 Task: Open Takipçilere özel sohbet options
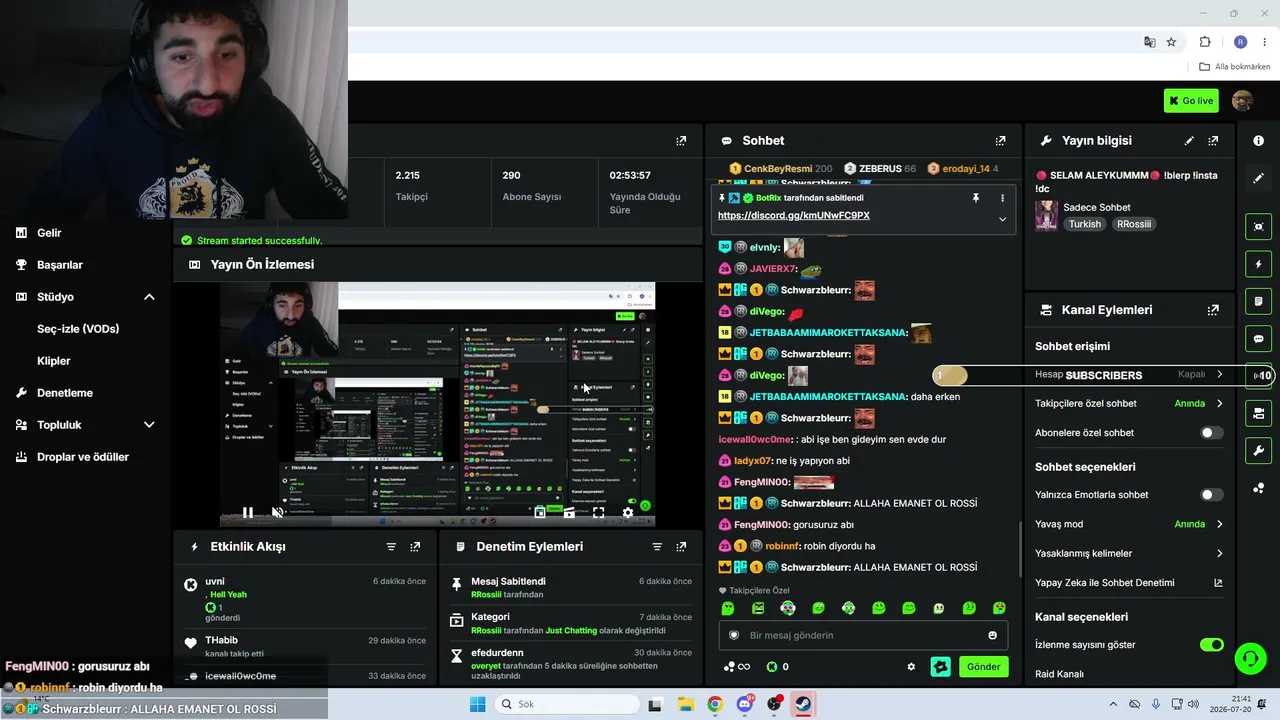pos(1129,404)
